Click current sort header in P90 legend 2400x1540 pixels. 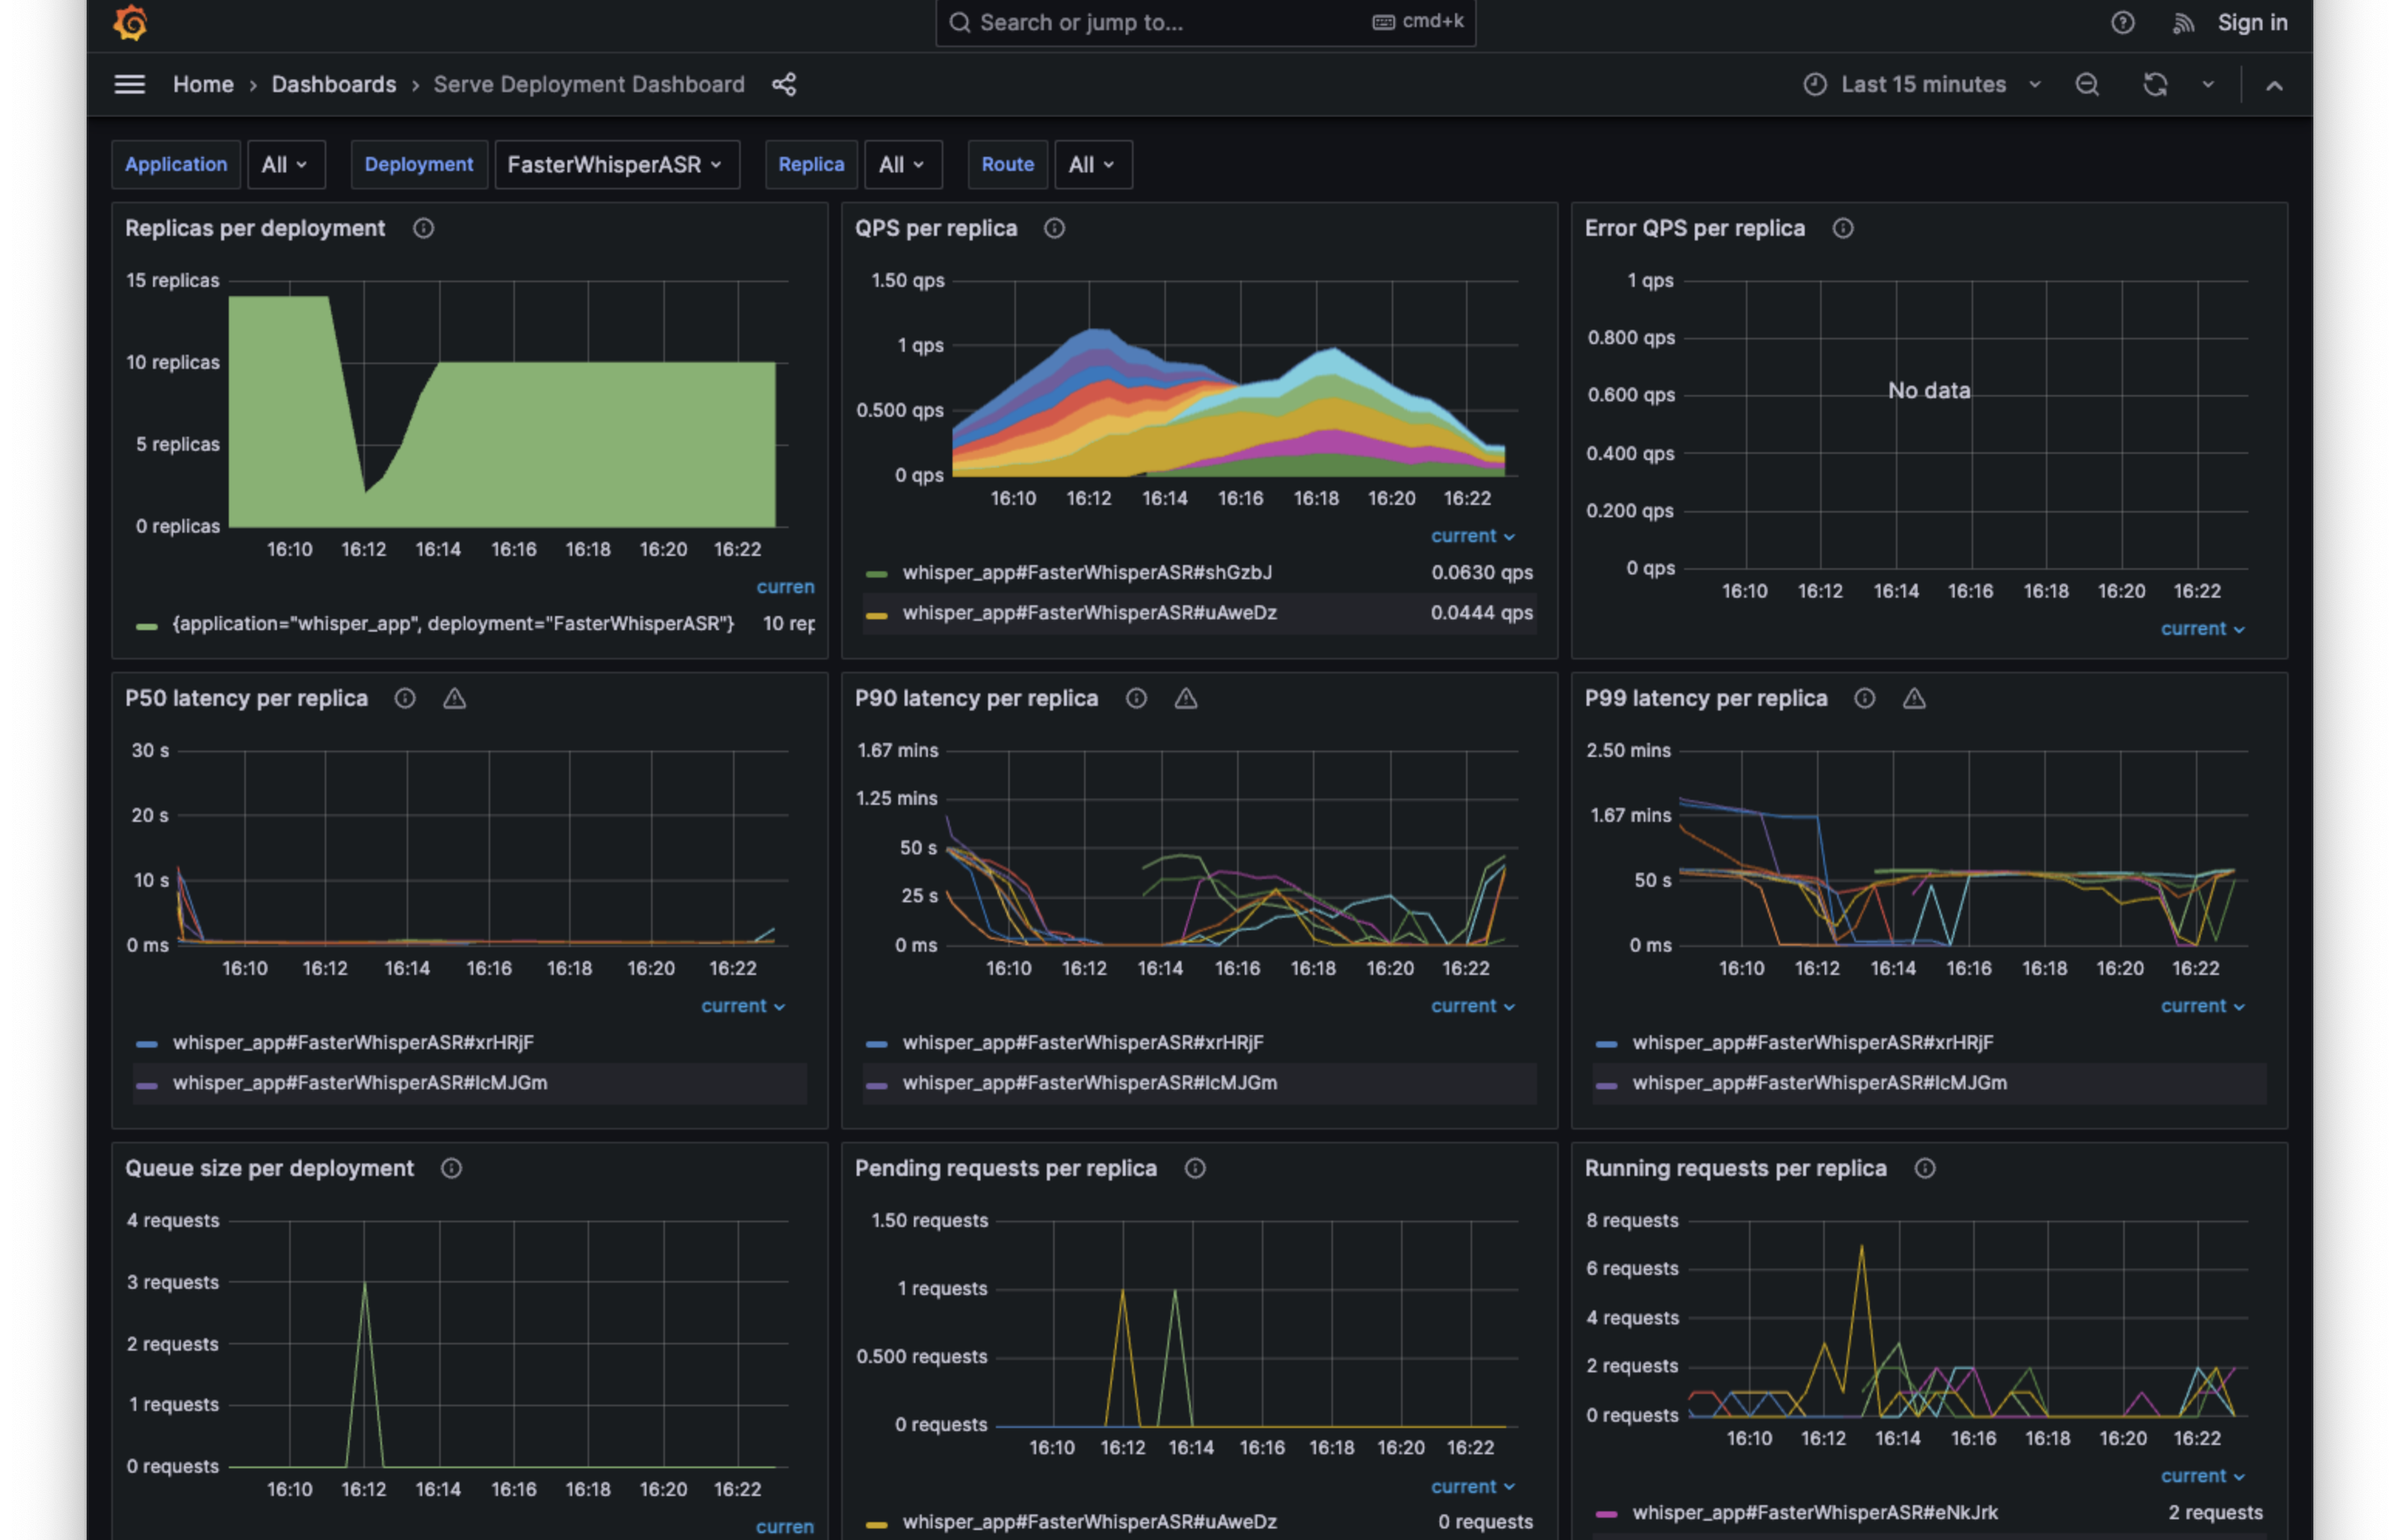point(1471,1007)
